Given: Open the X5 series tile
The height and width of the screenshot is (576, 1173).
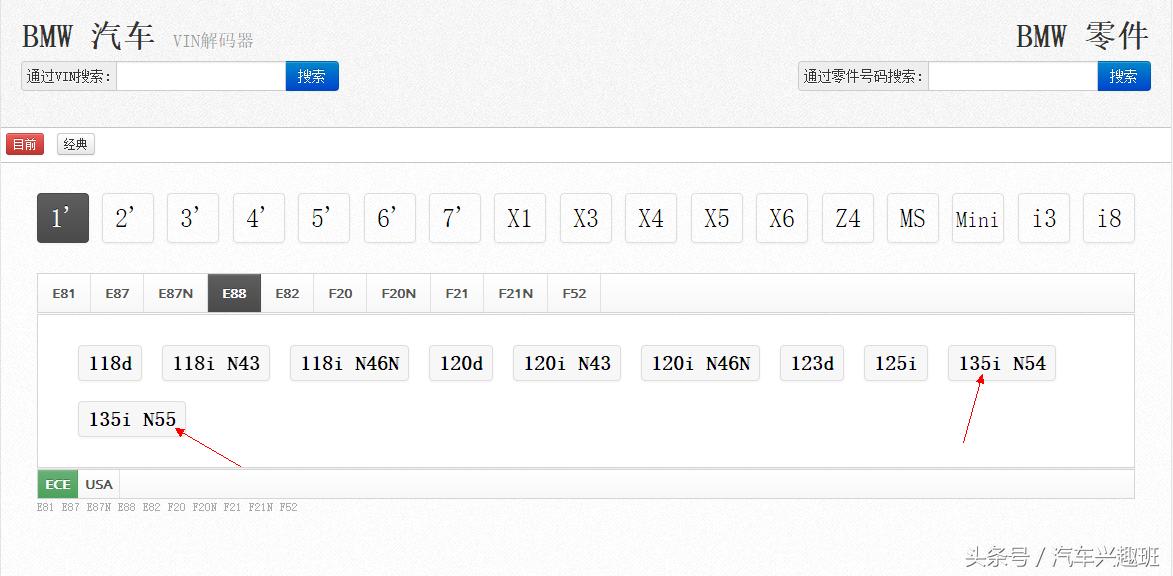Looking at the screenshot, I should click(717, 218).
